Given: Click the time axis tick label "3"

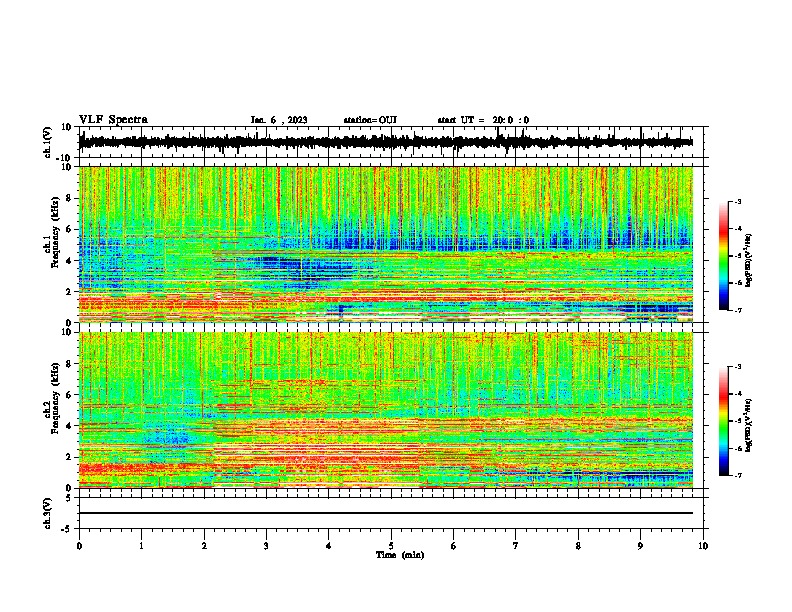Looking at the screenshot, I should point(266,546).
